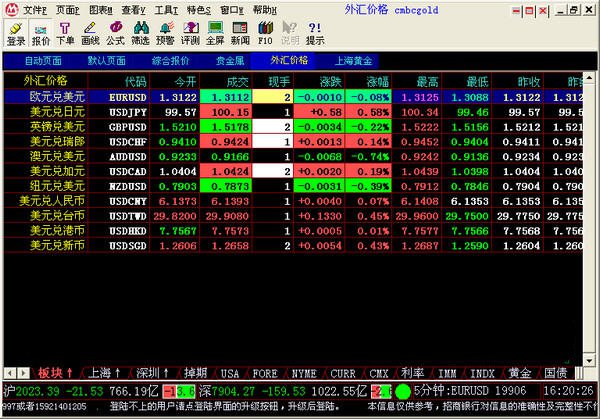
Task: Activate the 画线 draw line tool
Action: [90, 34]
